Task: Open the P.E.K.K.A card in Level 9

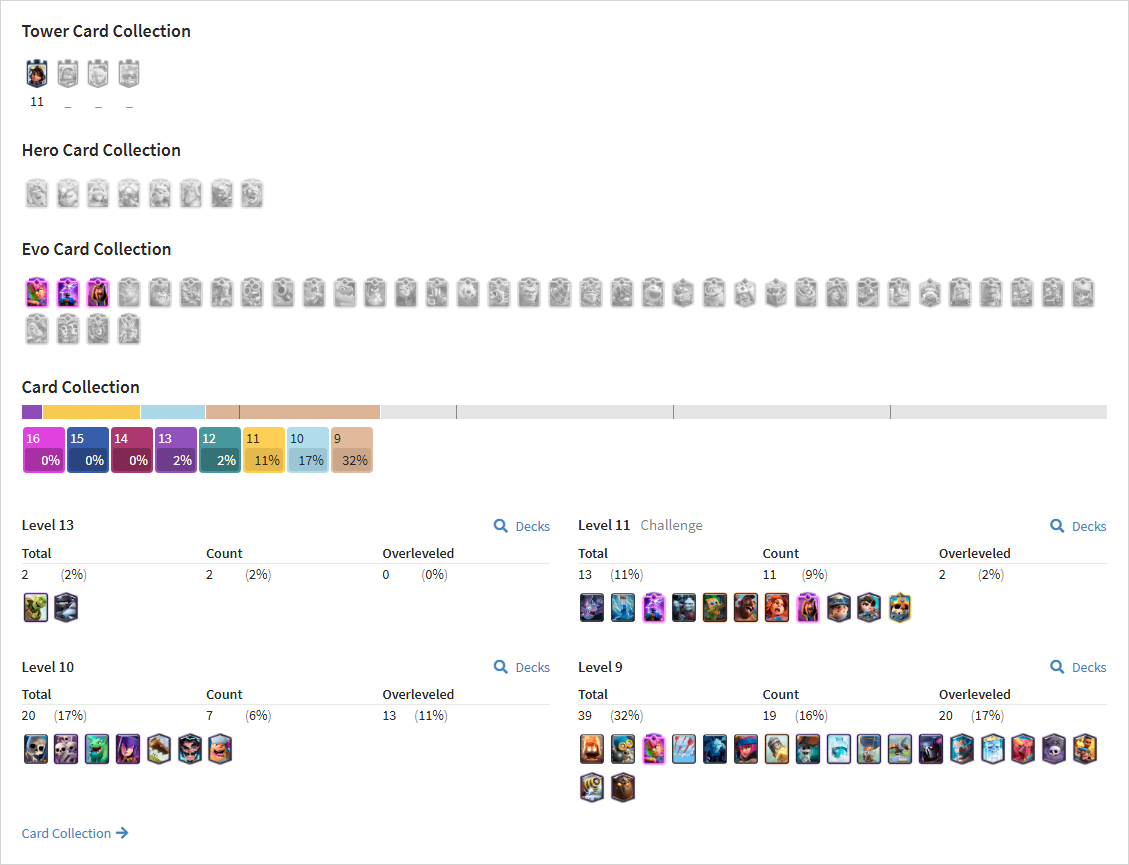Action: [930, 749]
